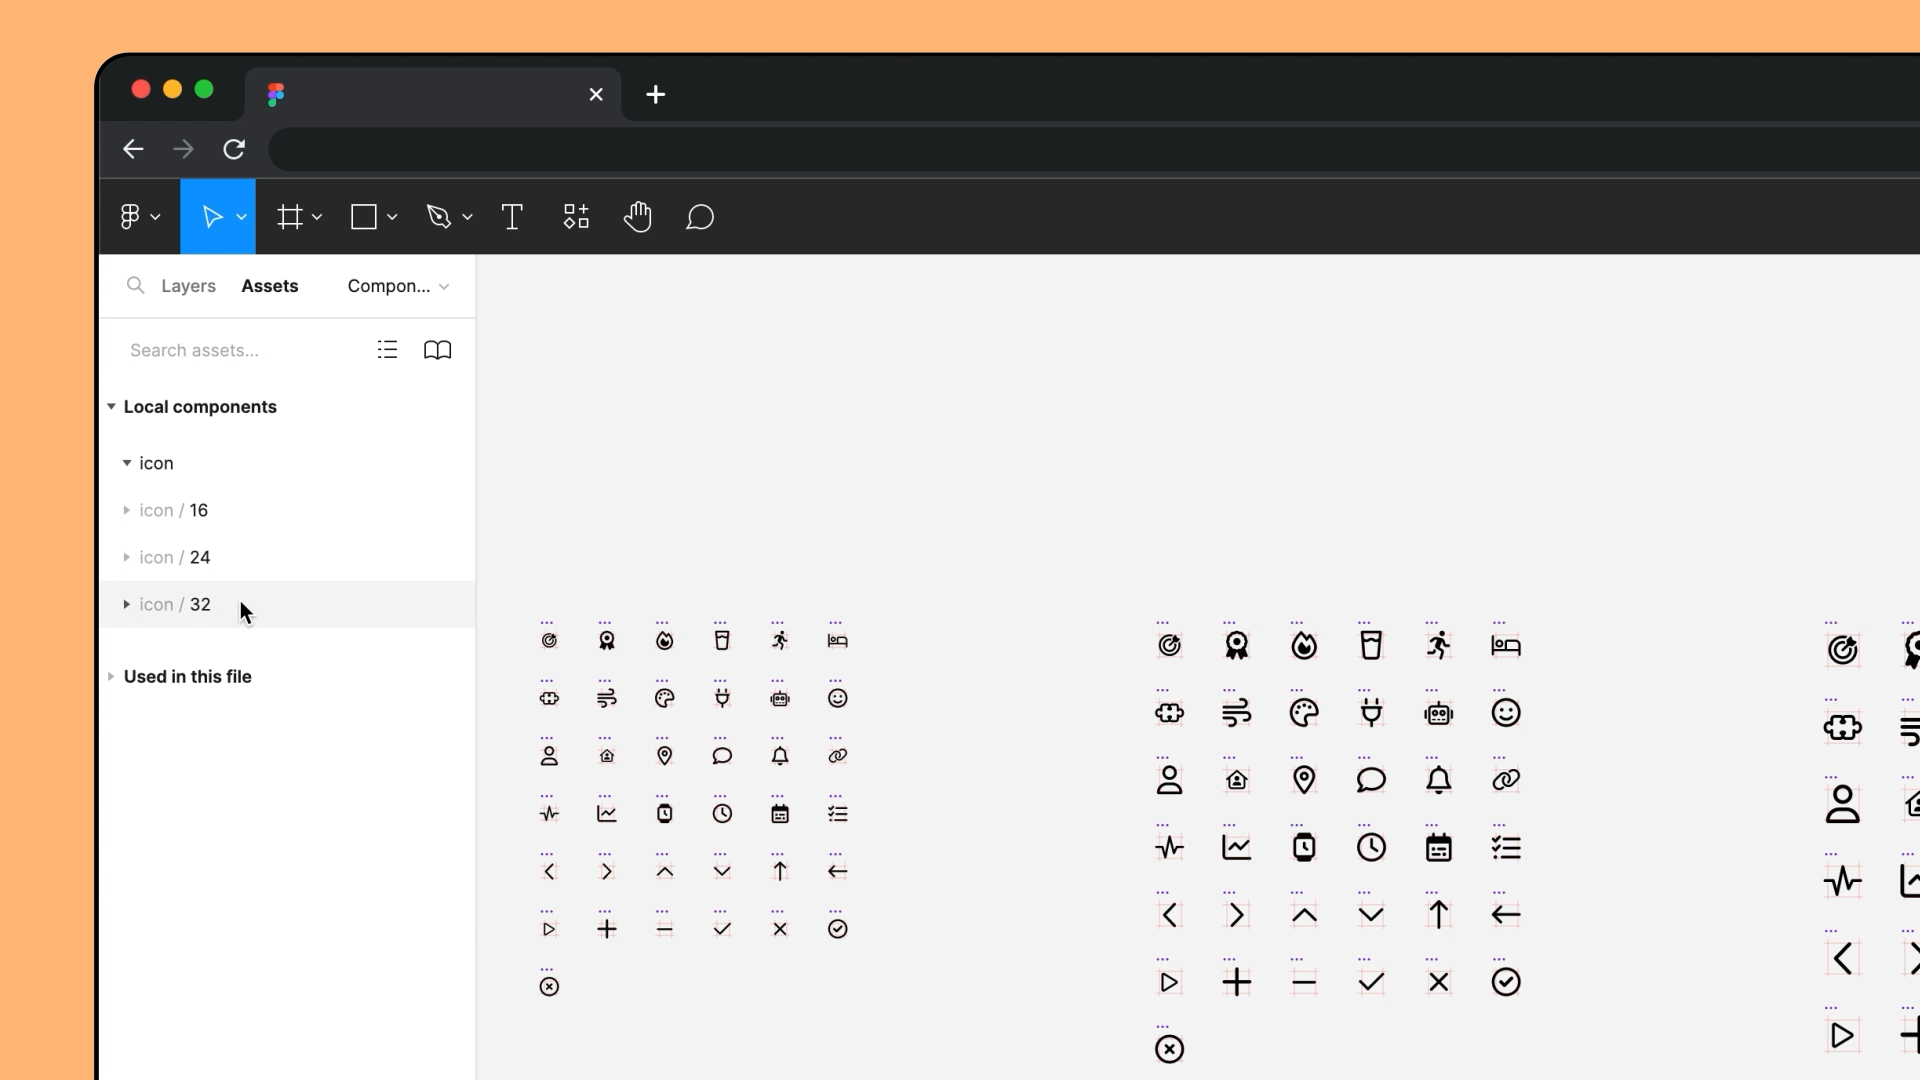Select the medium circled checkmark icon
The image size is (1920, 1080).
click(x=1506, y=982)
